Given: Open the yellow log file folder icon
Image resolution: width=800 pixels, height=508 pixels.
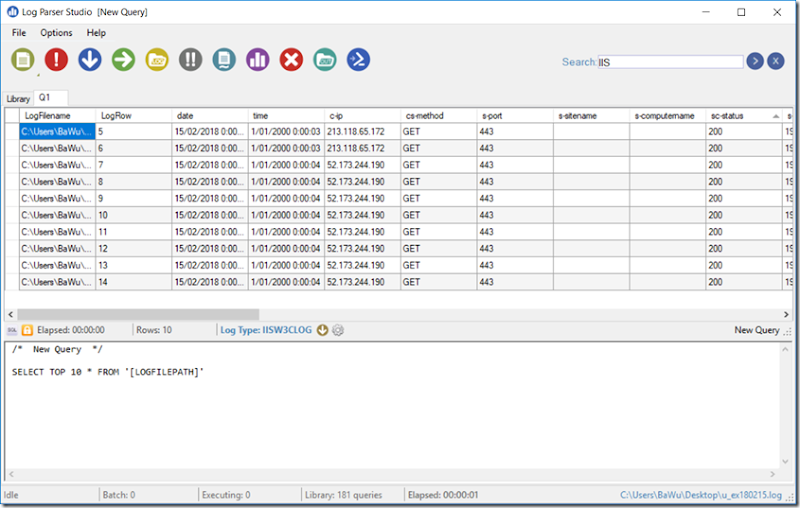Looking at the screenshot, I should pyautogui.click(x=157, y=60).
